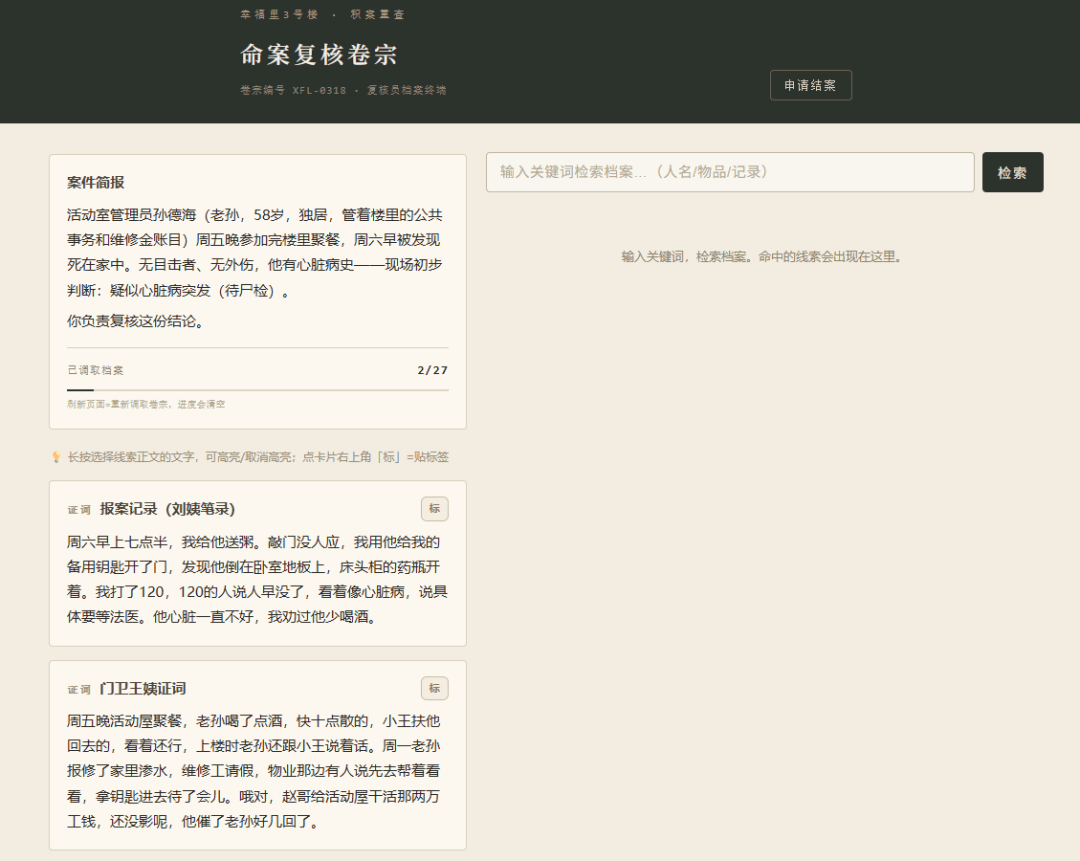Viewport: 1080px width, 861px height.
Task: Click the 刷新页面 refresh notice text
Action: [146, 404]
